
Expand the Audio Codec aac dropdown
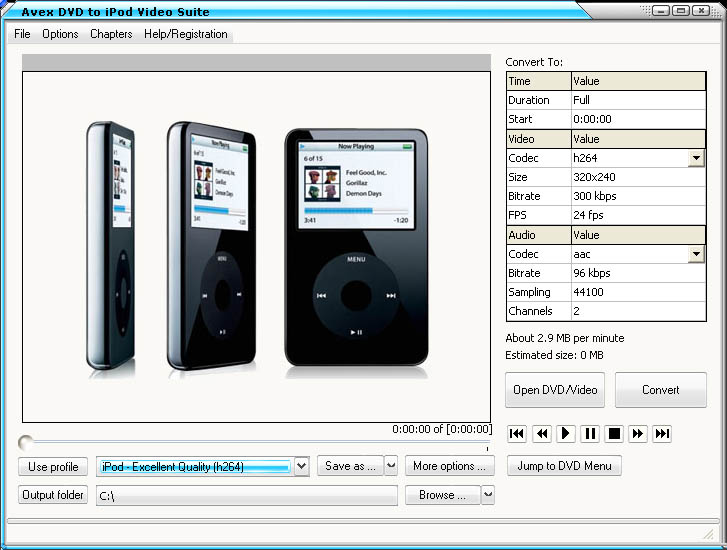click(696, 254)
